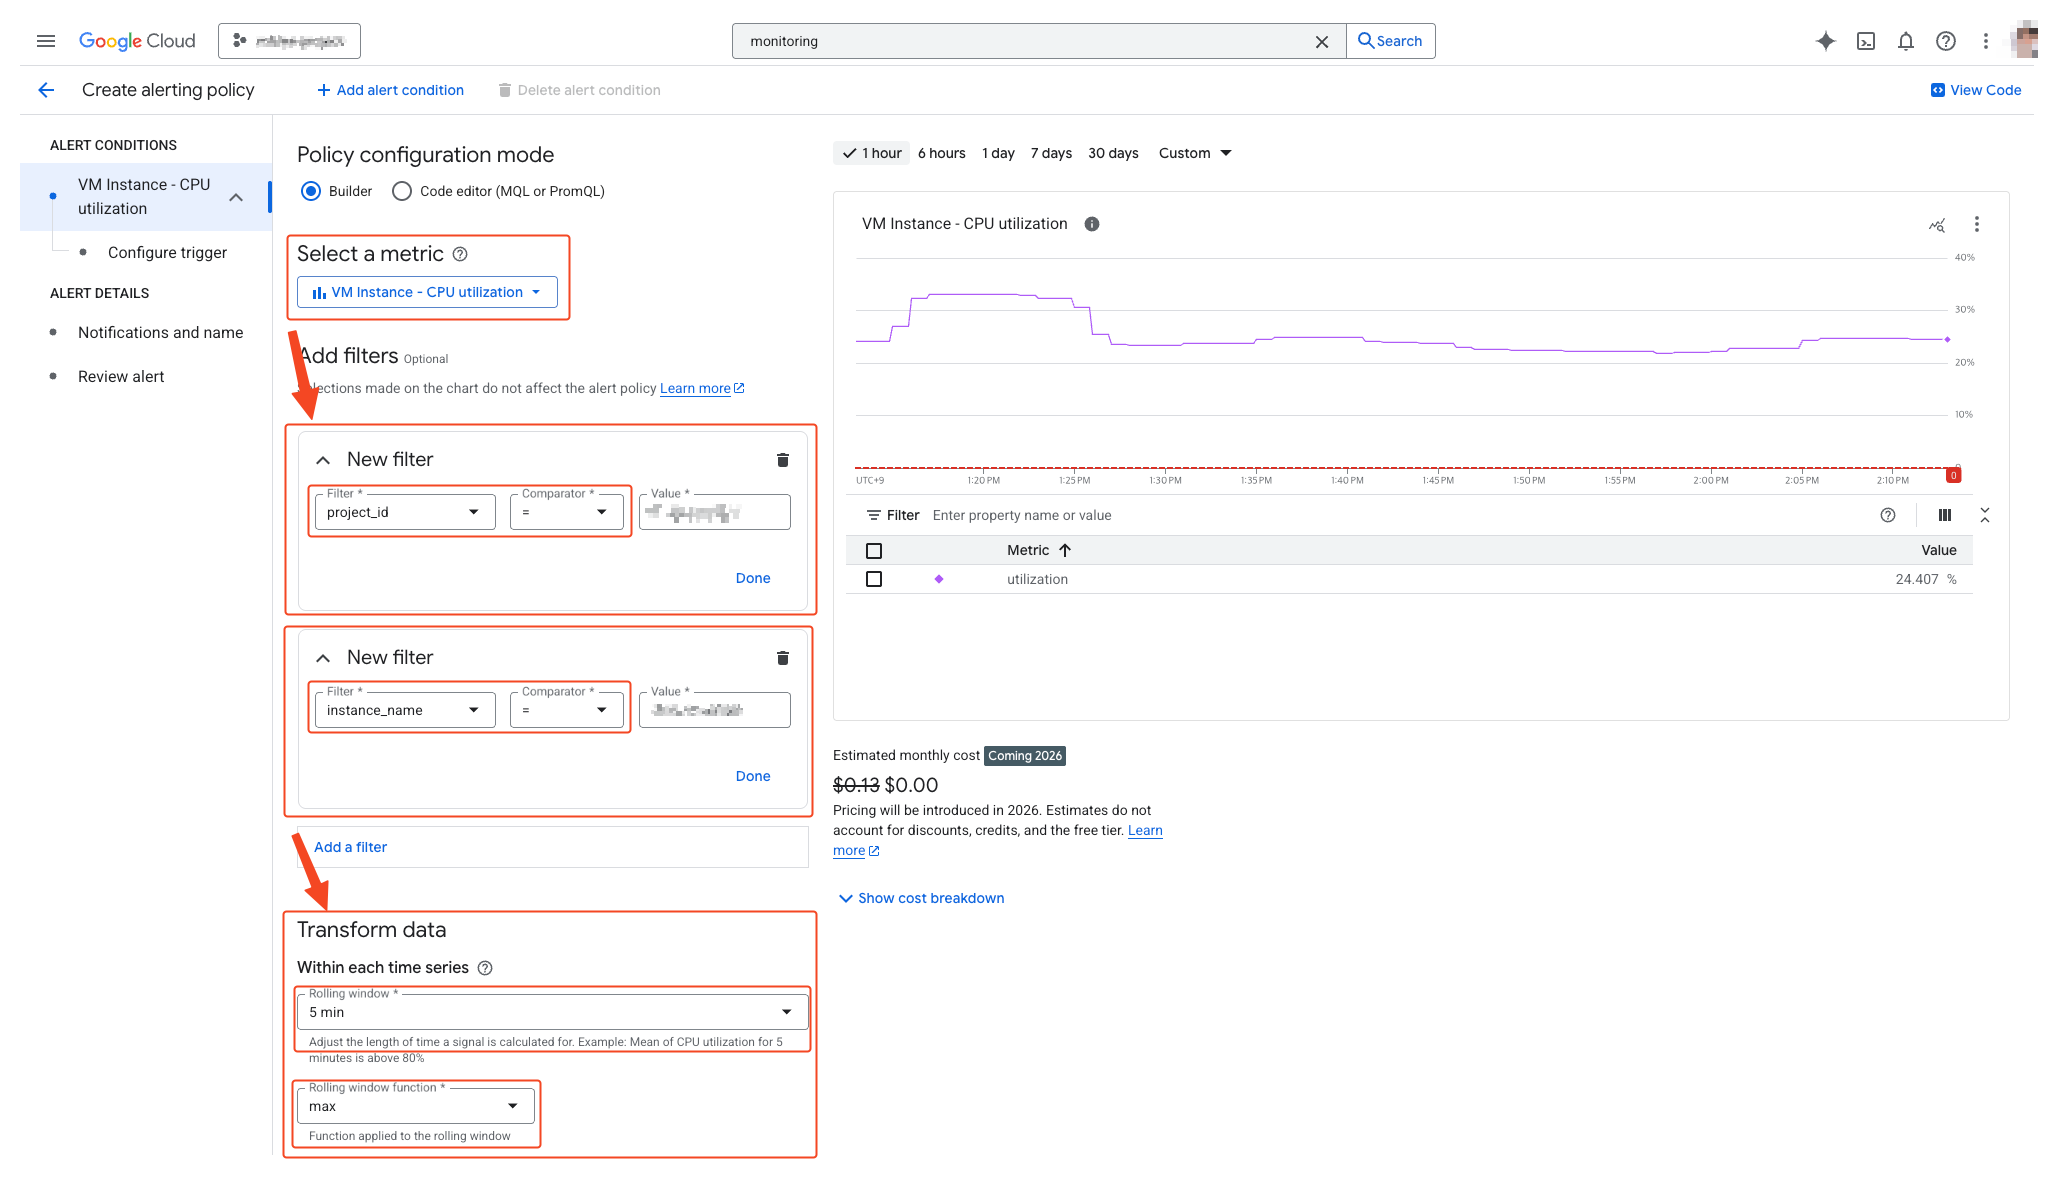Open Comparator dropdown in instance_name filter
The width and height of the screenshot is (2058, 1178).
567,710
